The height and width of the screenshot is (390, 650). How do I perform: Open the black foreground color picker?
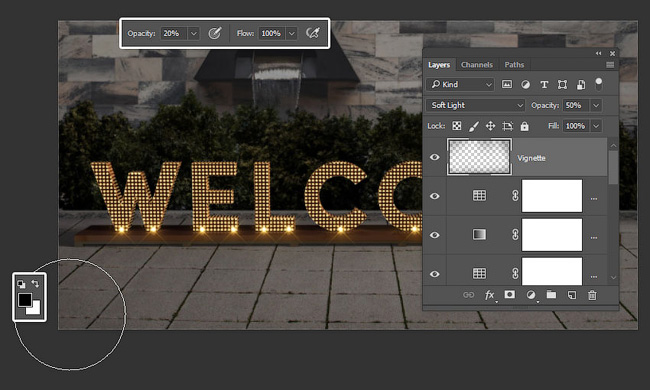click(24, 299)
